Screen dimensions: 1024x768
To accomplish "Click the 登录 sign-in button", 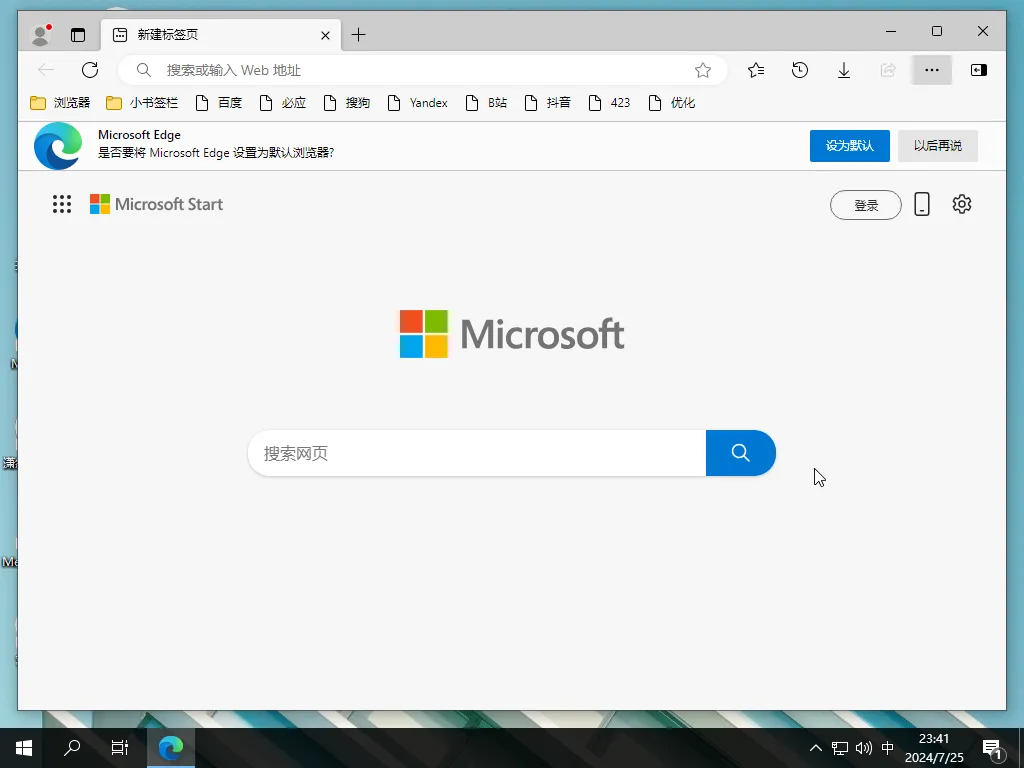I will pyautogui.click(x=865, y=204).
